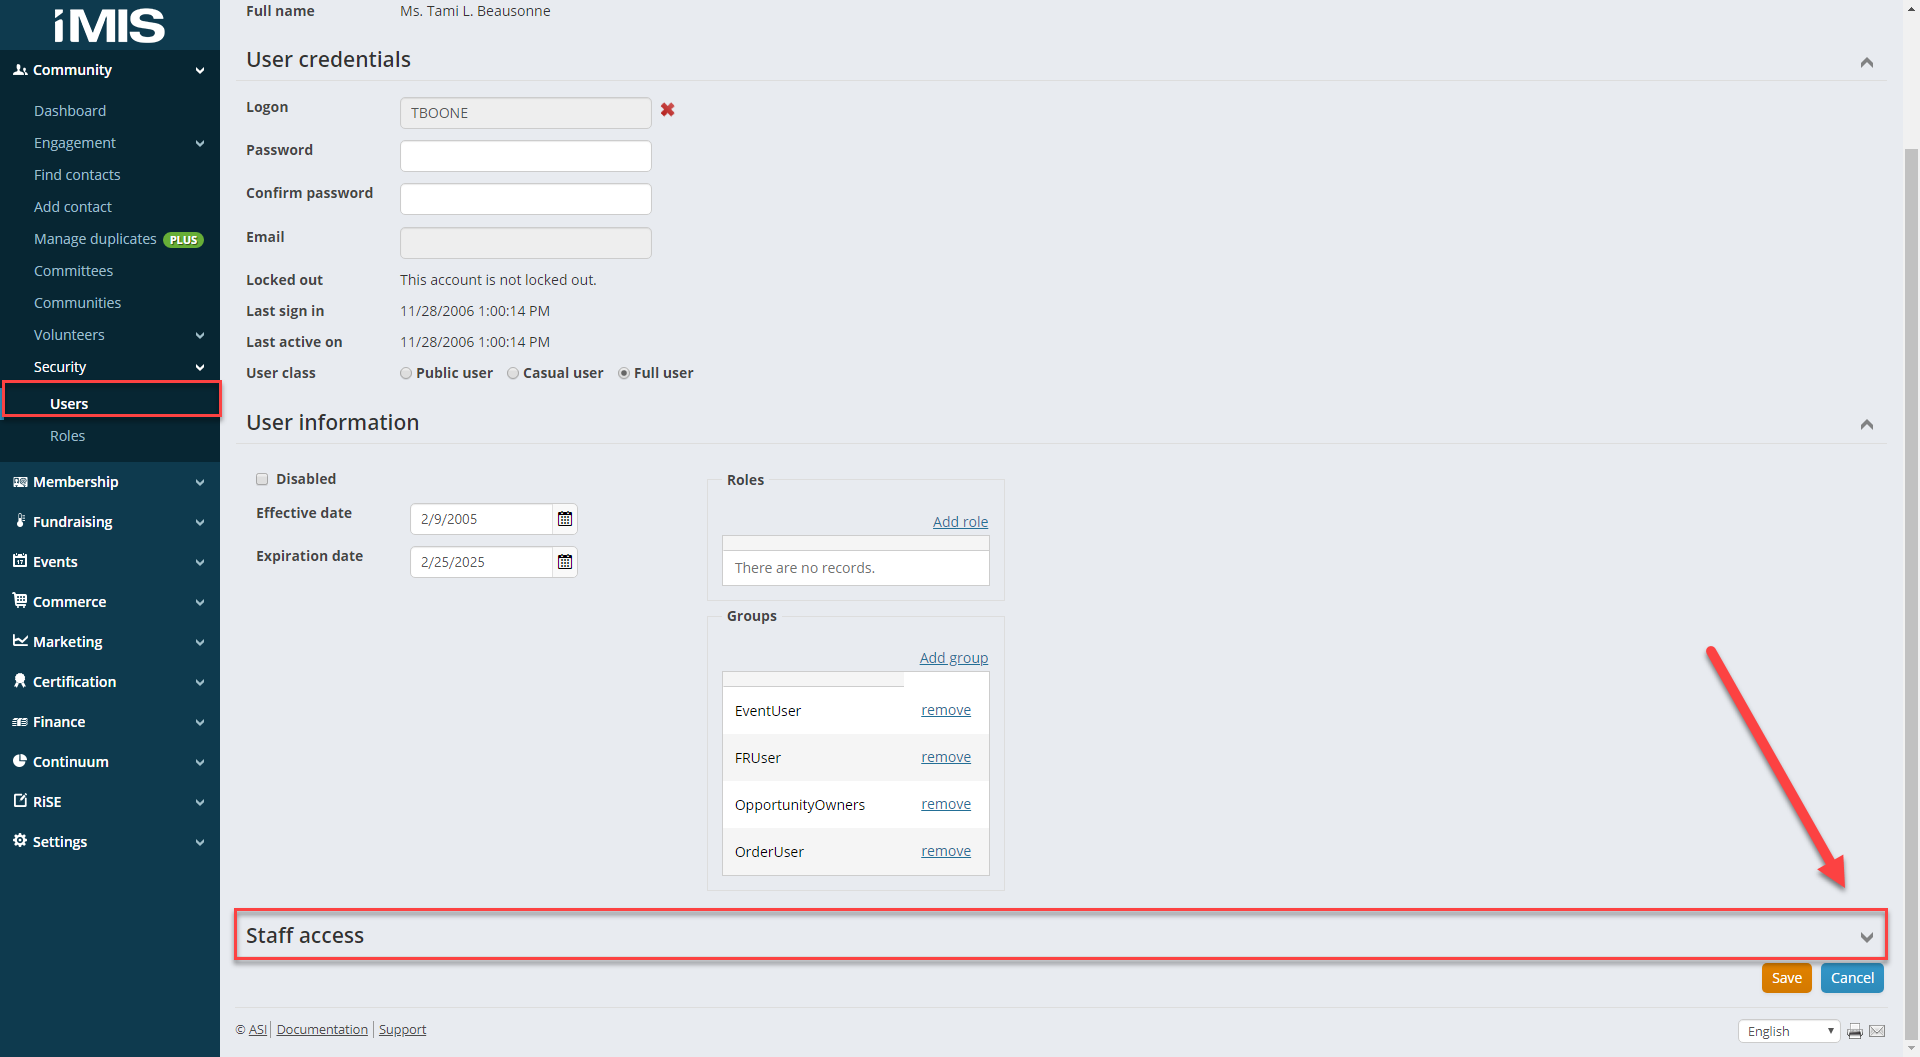Open the Roles item under Security
Image resolution: width=1920 pixels, height=1057 pixels.
tap(67, 436)
